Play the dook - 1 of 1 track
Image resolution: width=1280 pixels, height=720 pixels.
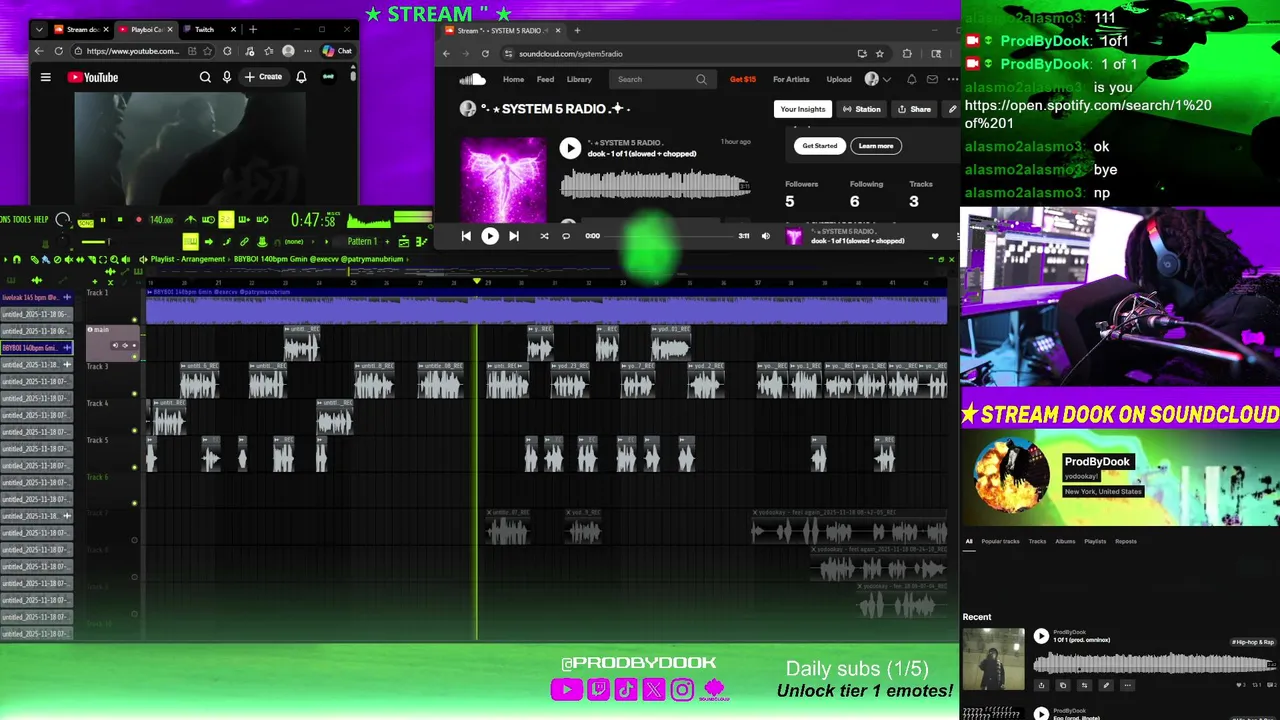(570, 148)
